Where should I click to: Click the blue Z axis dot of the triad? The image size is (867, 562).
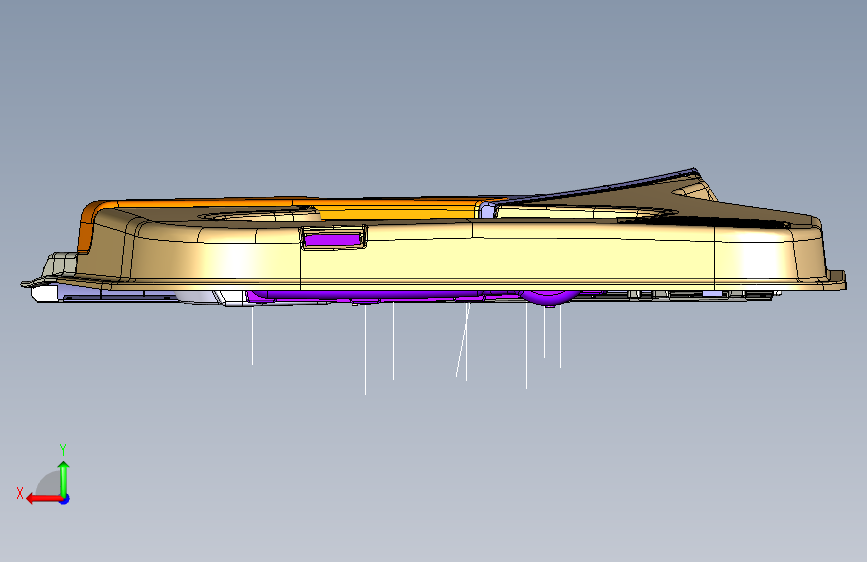(x=65, y=499)
